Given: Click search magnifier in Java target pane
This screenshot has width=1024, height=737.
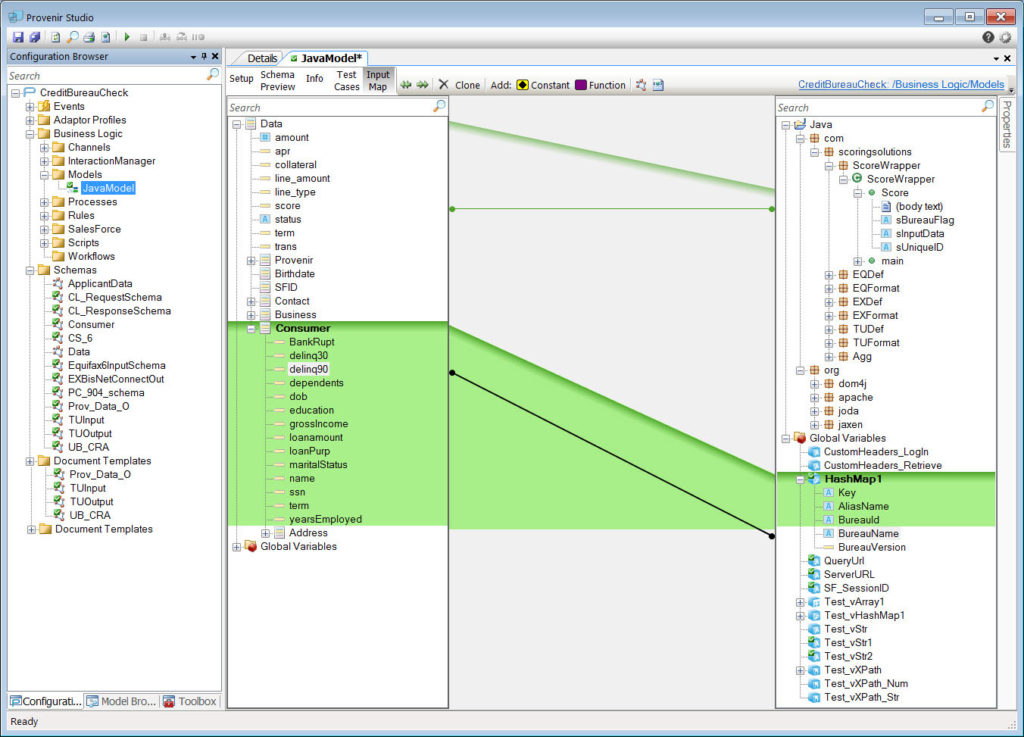Looking at the screenshot, I should click(988, 106).
